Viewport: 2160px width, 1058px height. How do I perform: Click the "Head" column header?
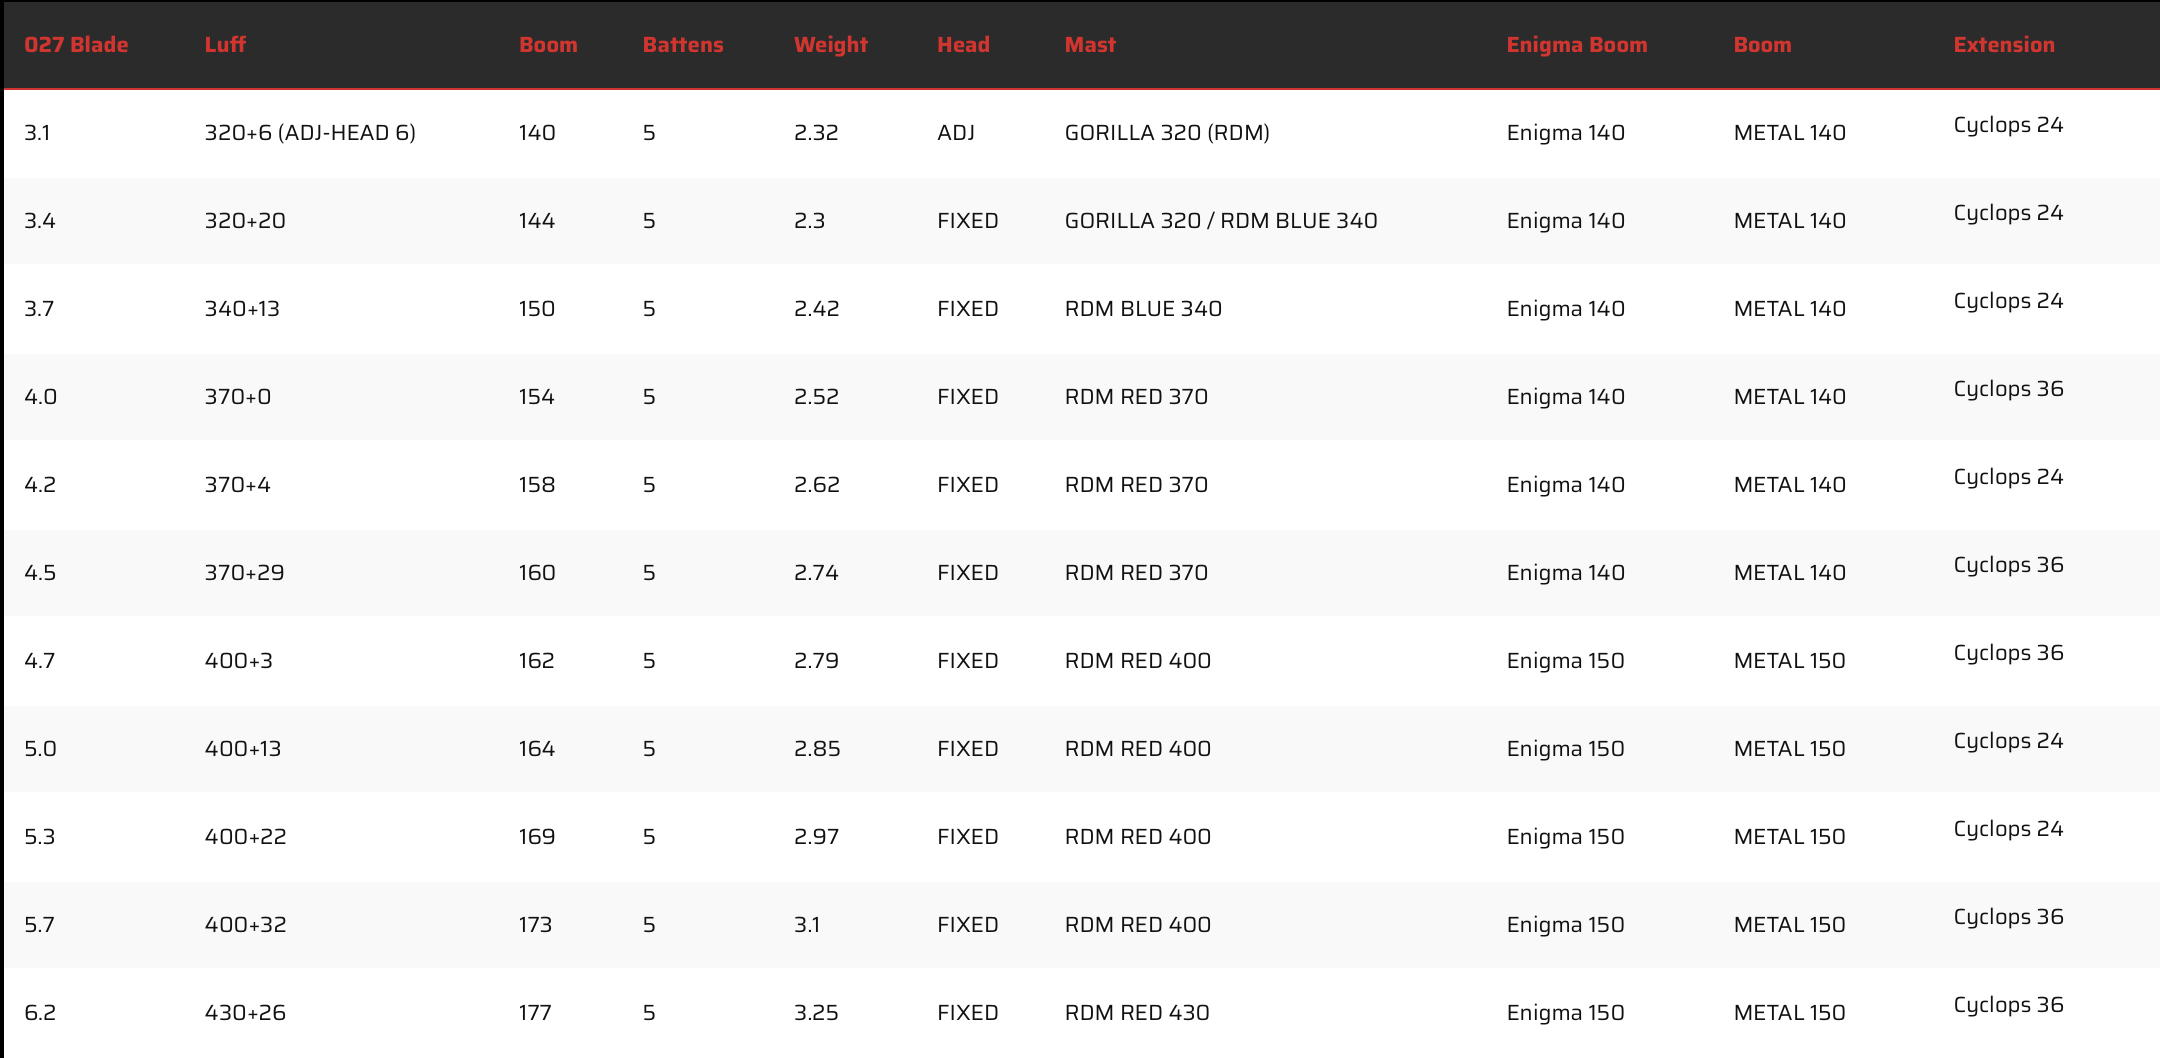click(x=963, y=45)
